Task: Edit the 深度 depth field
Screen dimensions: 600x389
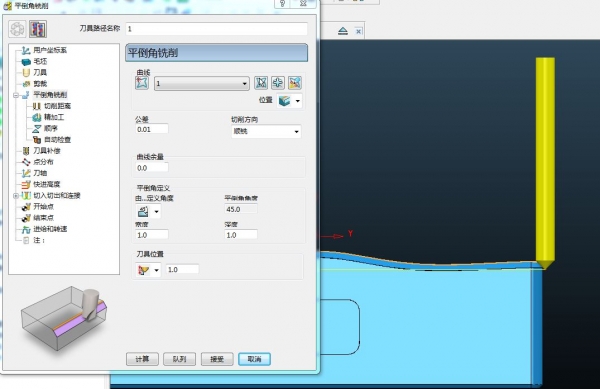Action: (x=241, y=235)
